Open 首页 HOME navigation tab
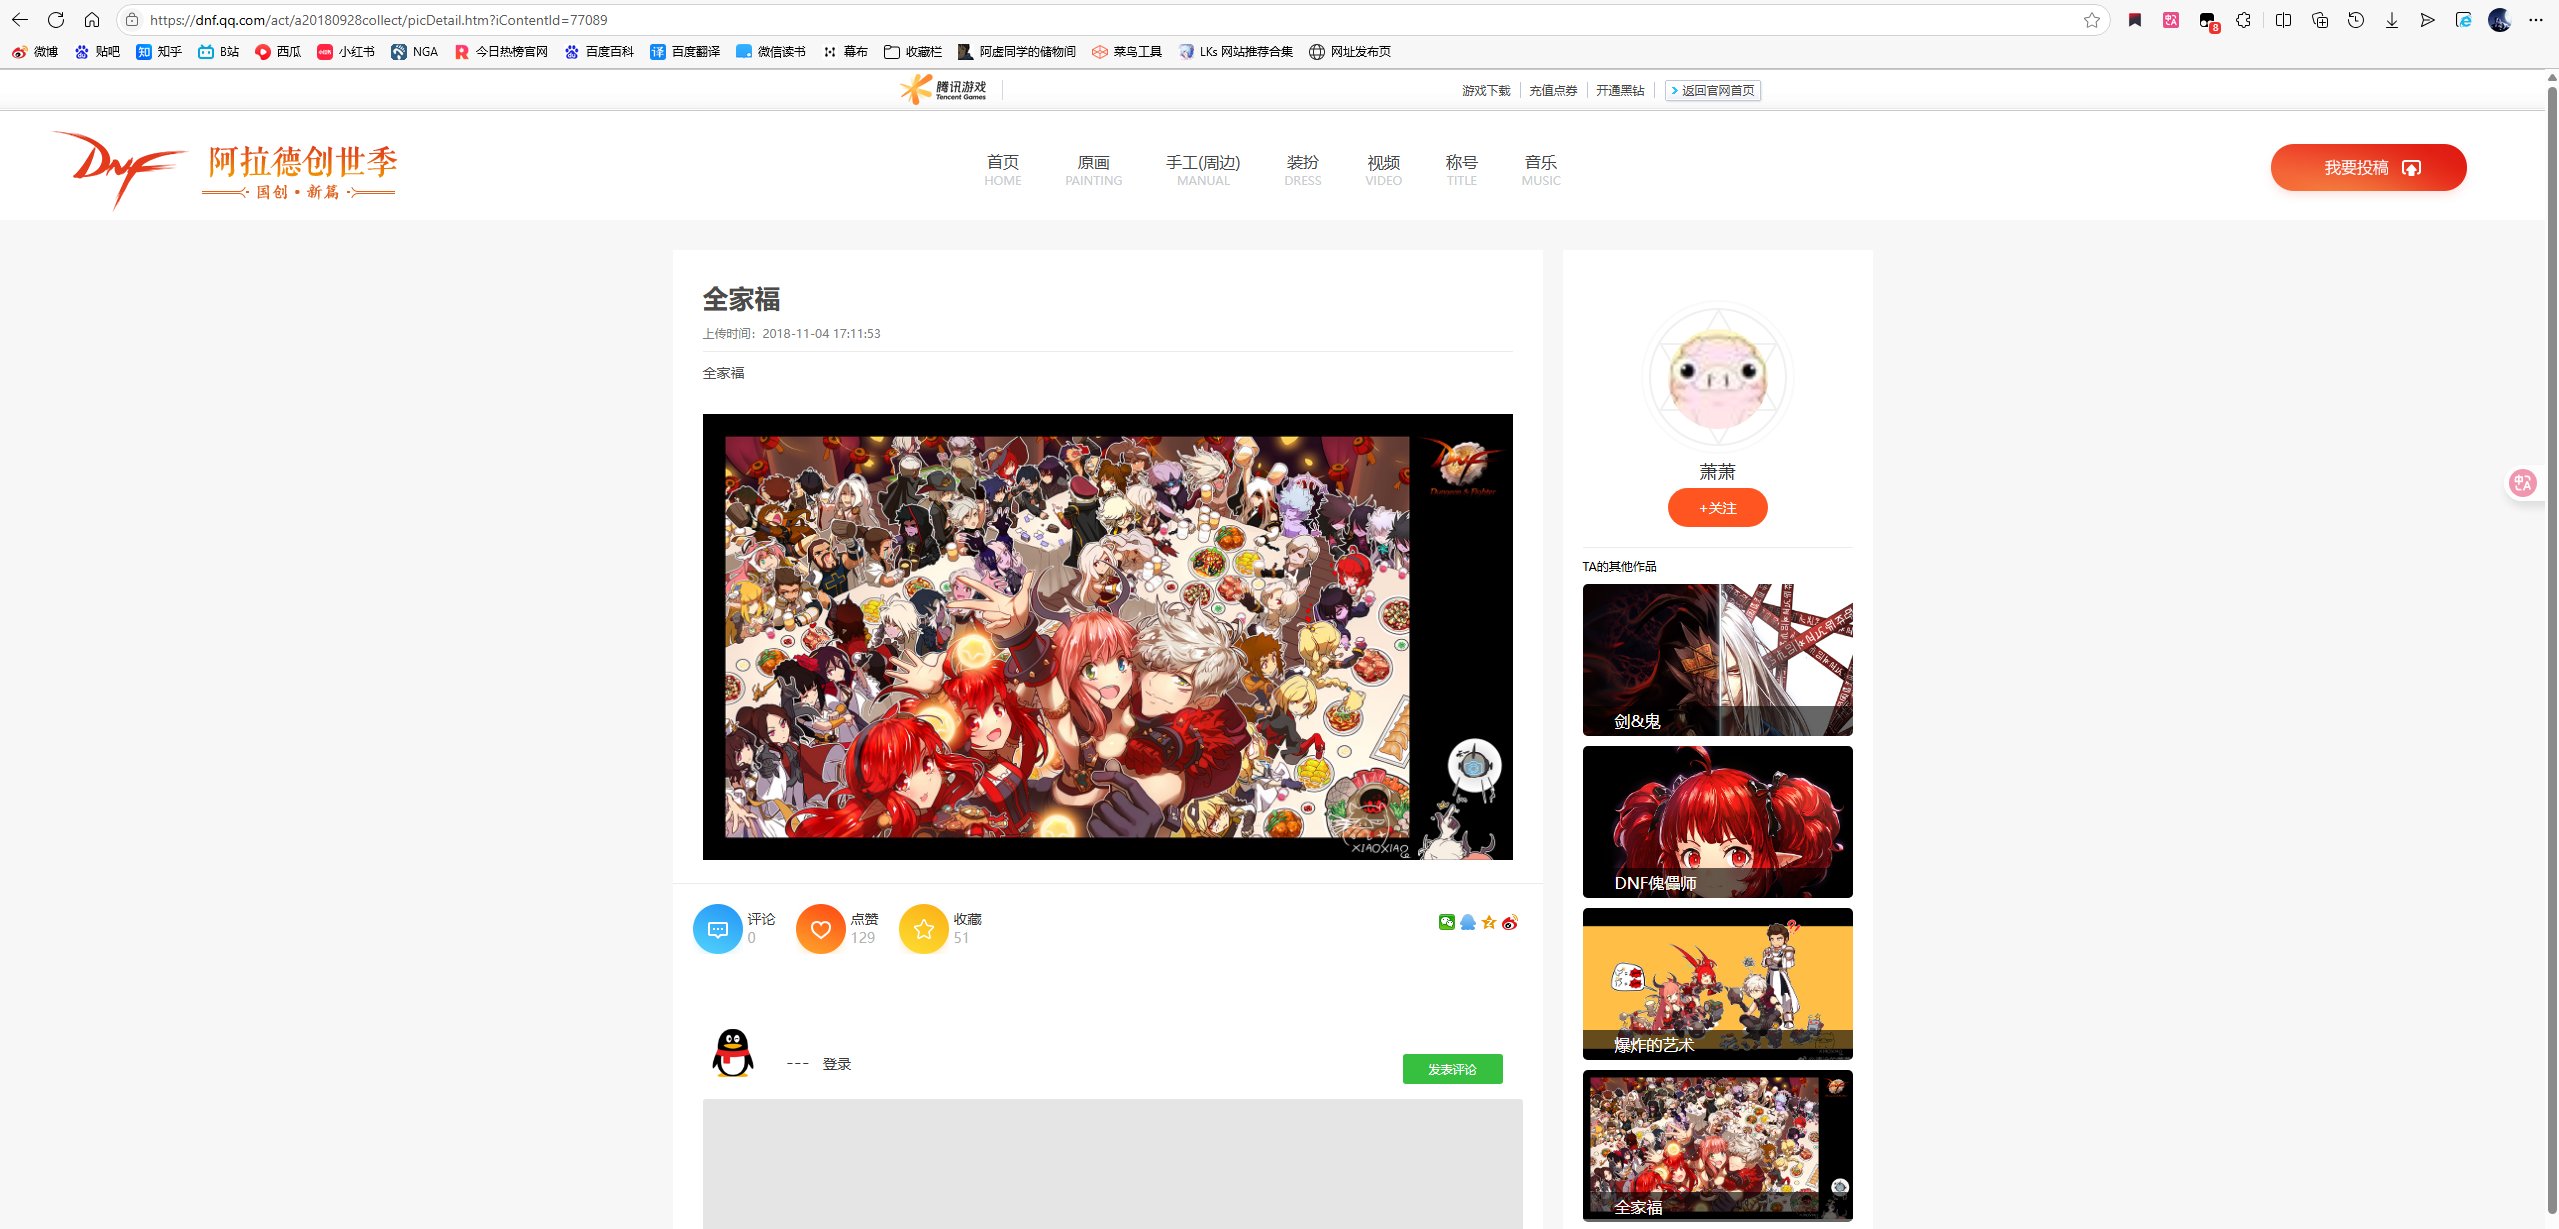The height and width of the screenshot is (1229, 2559). tap(1003, 170)
